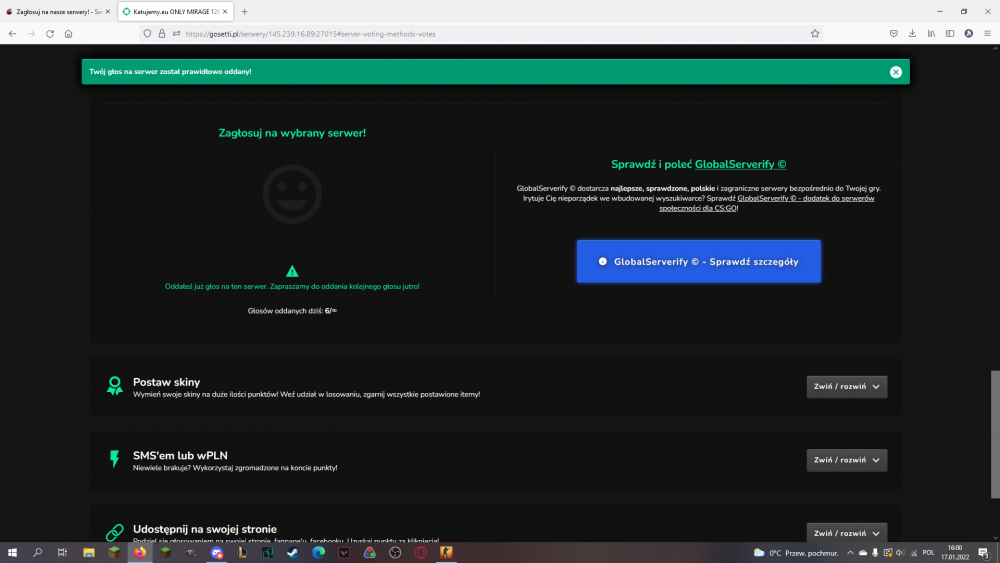Image resolution: width=1000 pixels, height=563 pixels.
Task: Open Counter-Strike from the taskbar
Action: (x=446, y=553)
